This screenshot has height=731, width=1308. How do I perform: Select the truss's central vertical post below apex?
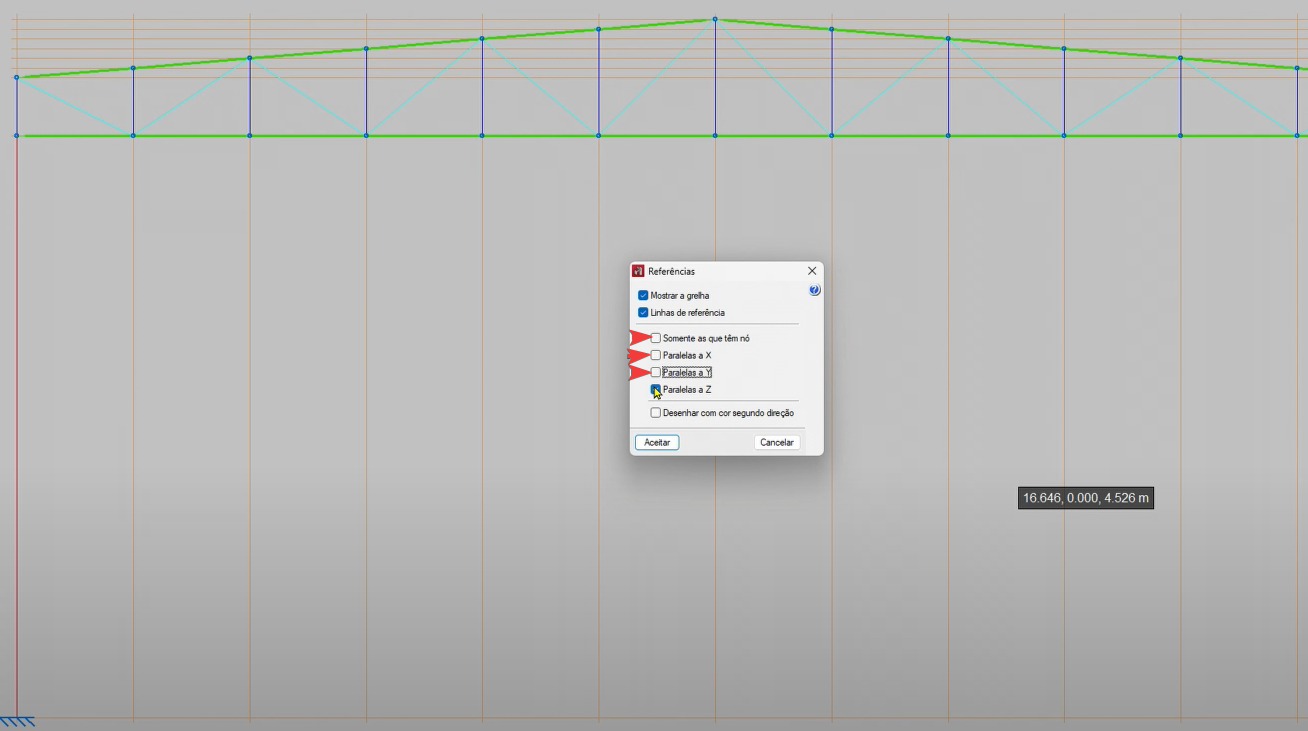click(x=715, y=80)
